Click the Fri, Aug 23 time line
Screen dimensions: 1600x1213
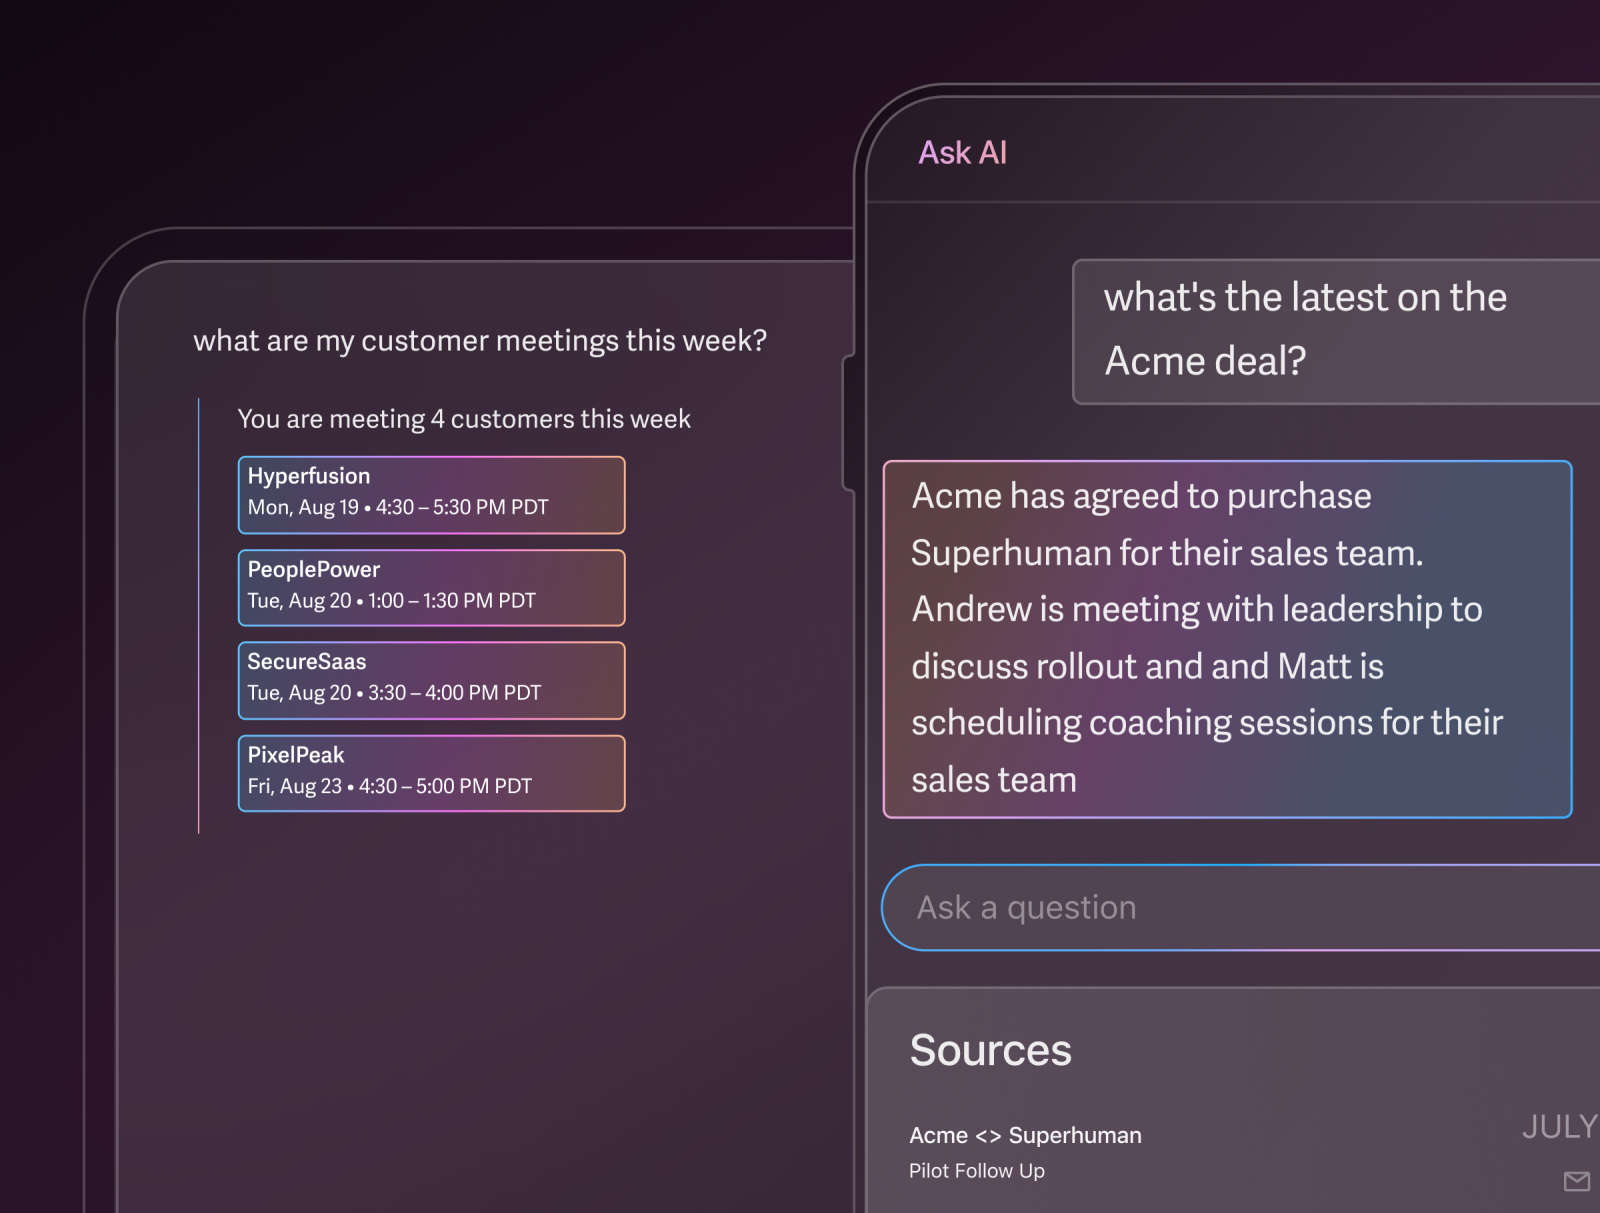pyautogui.click(x=390, y=786)
